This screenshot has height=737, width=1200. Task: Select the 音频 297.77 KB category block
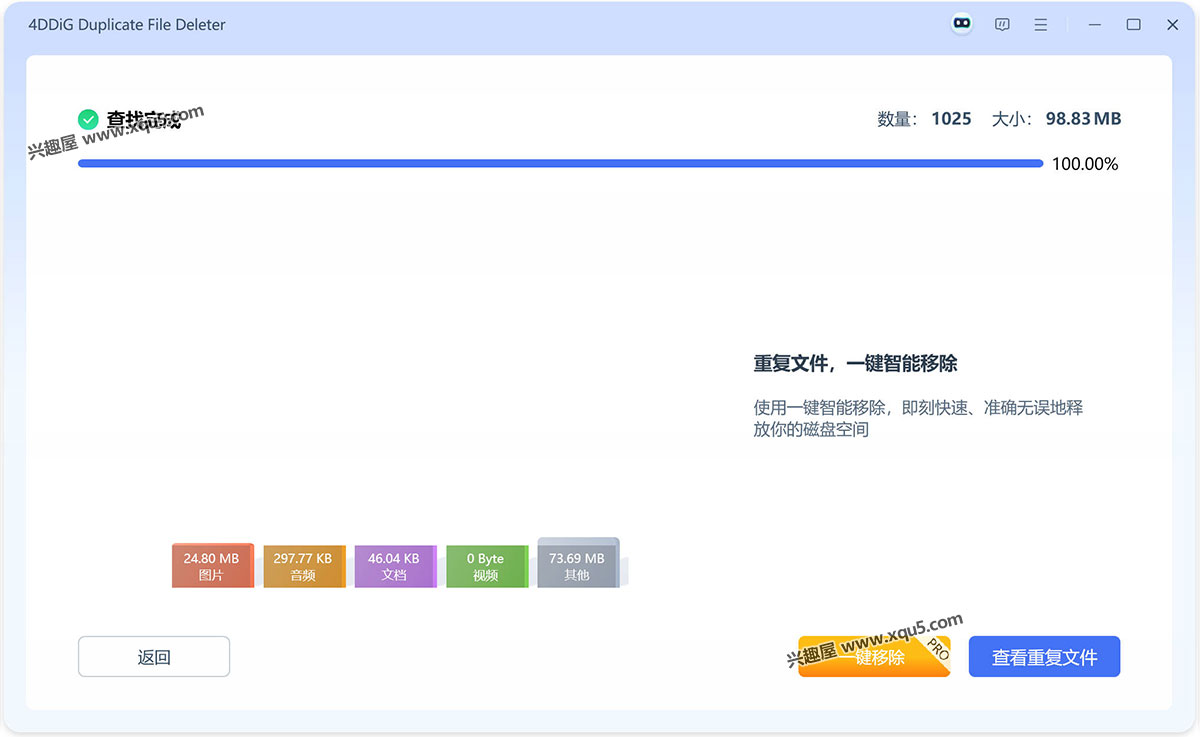tap(304, 566)
